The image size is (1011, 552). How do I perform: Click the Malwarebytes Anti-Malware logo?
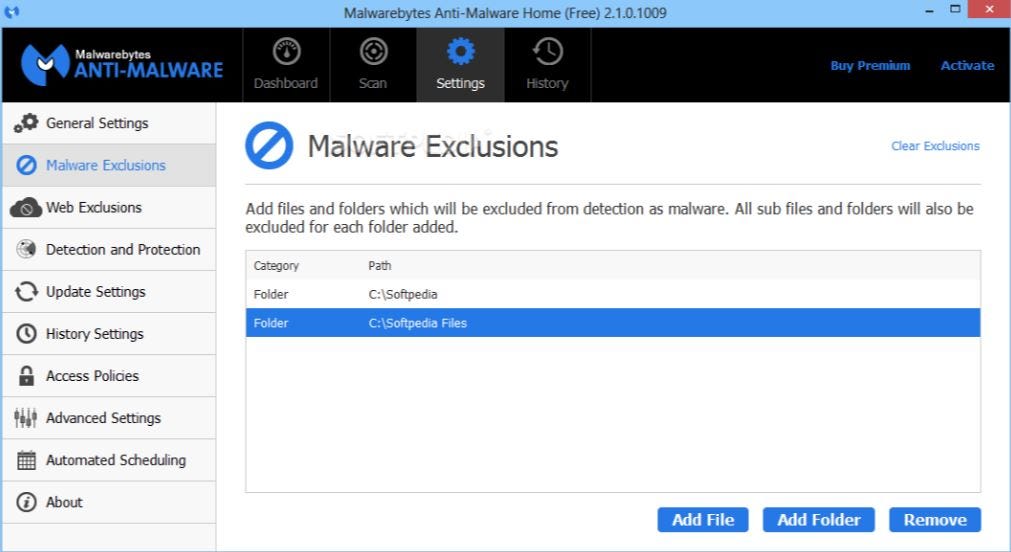click(x=122, y=64)
